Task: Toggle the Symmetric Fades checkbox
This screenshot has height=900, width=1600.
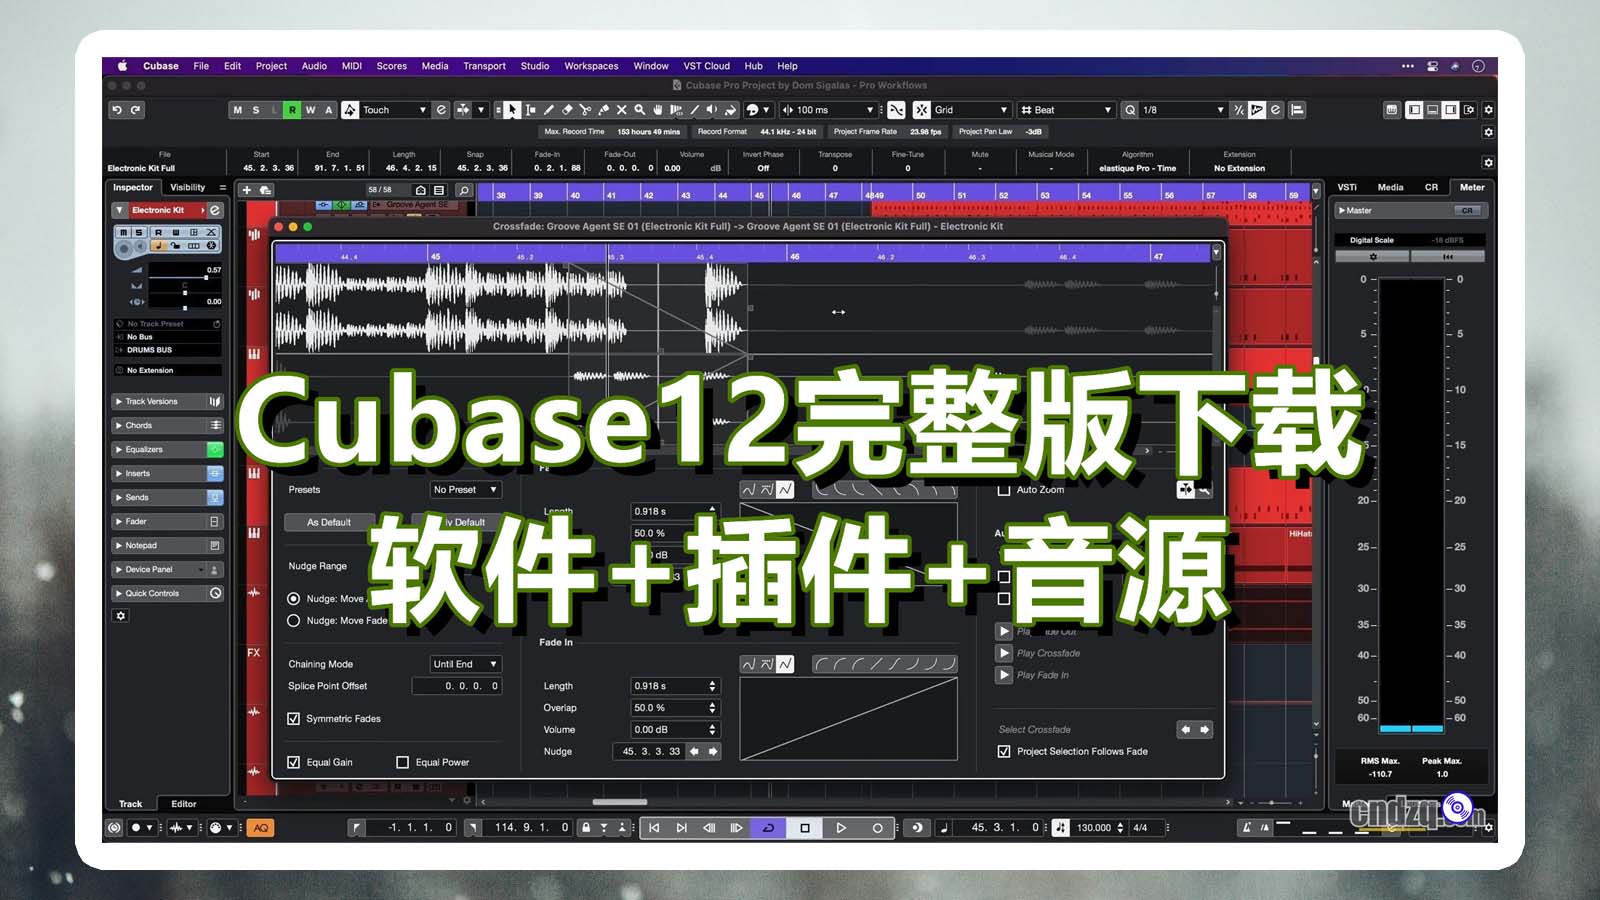Action: point(293,718)
